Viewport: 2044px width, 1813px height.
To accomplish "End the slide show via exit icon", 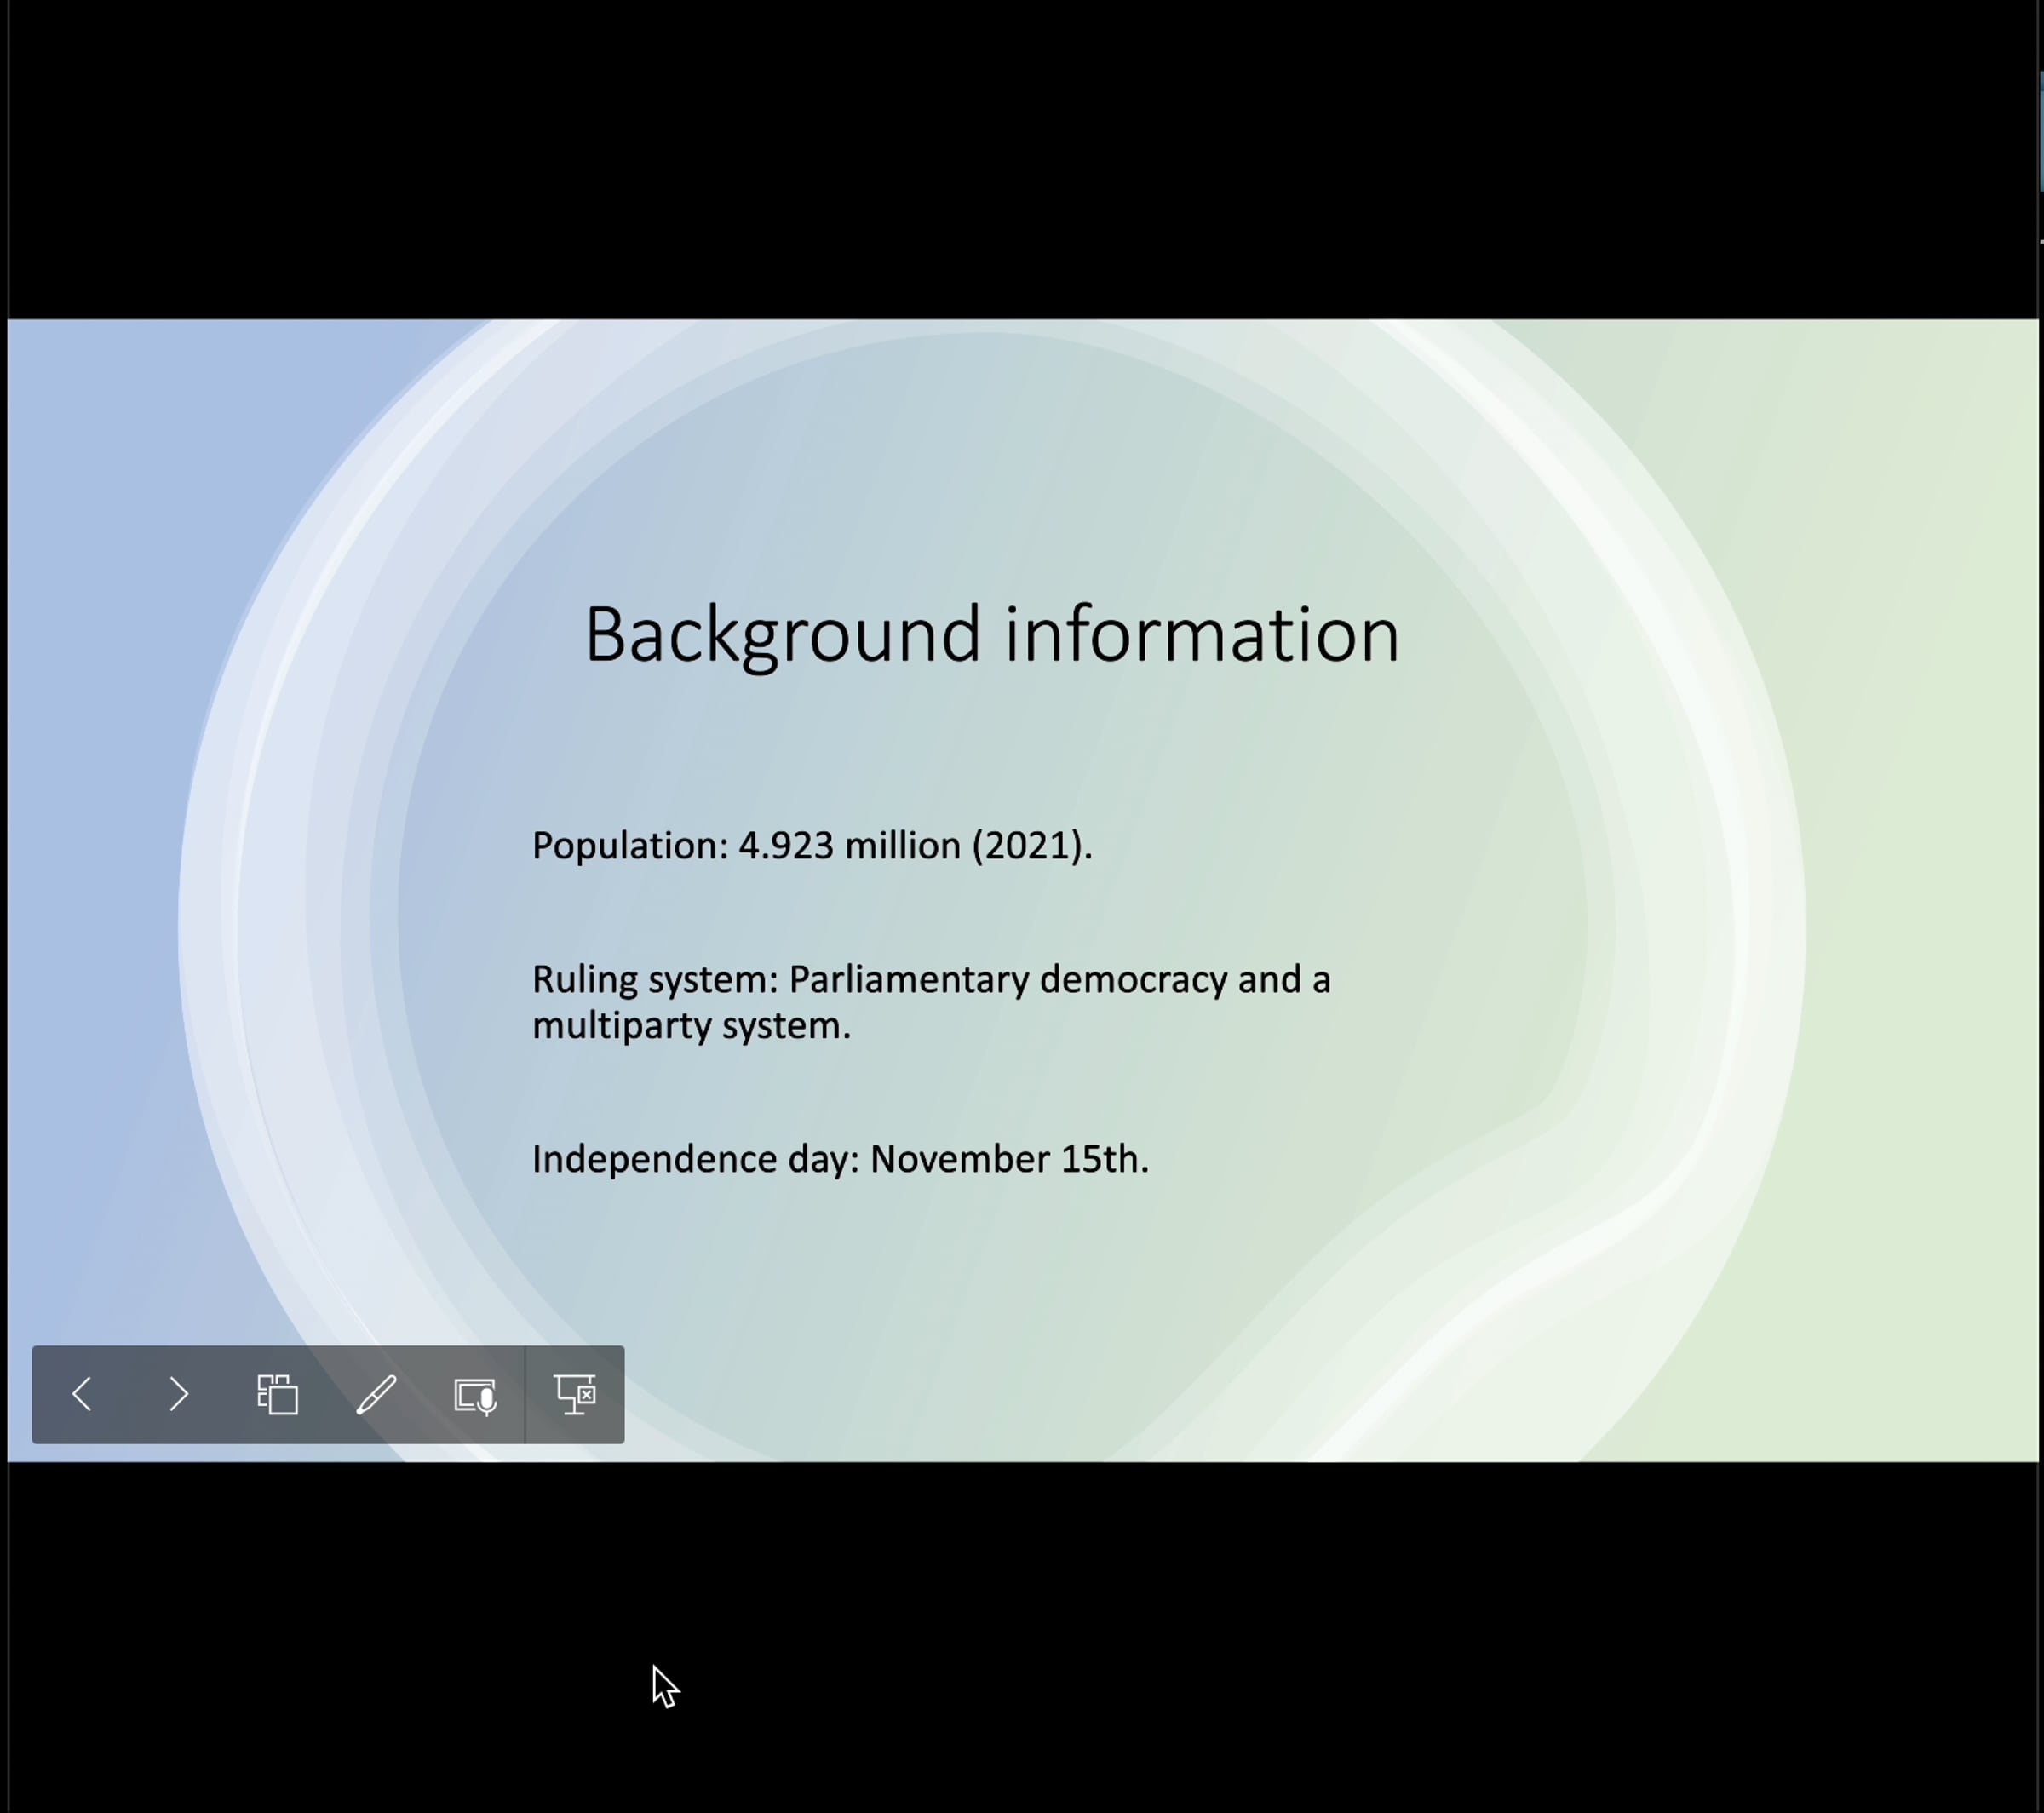I will tap(575, 1394).
